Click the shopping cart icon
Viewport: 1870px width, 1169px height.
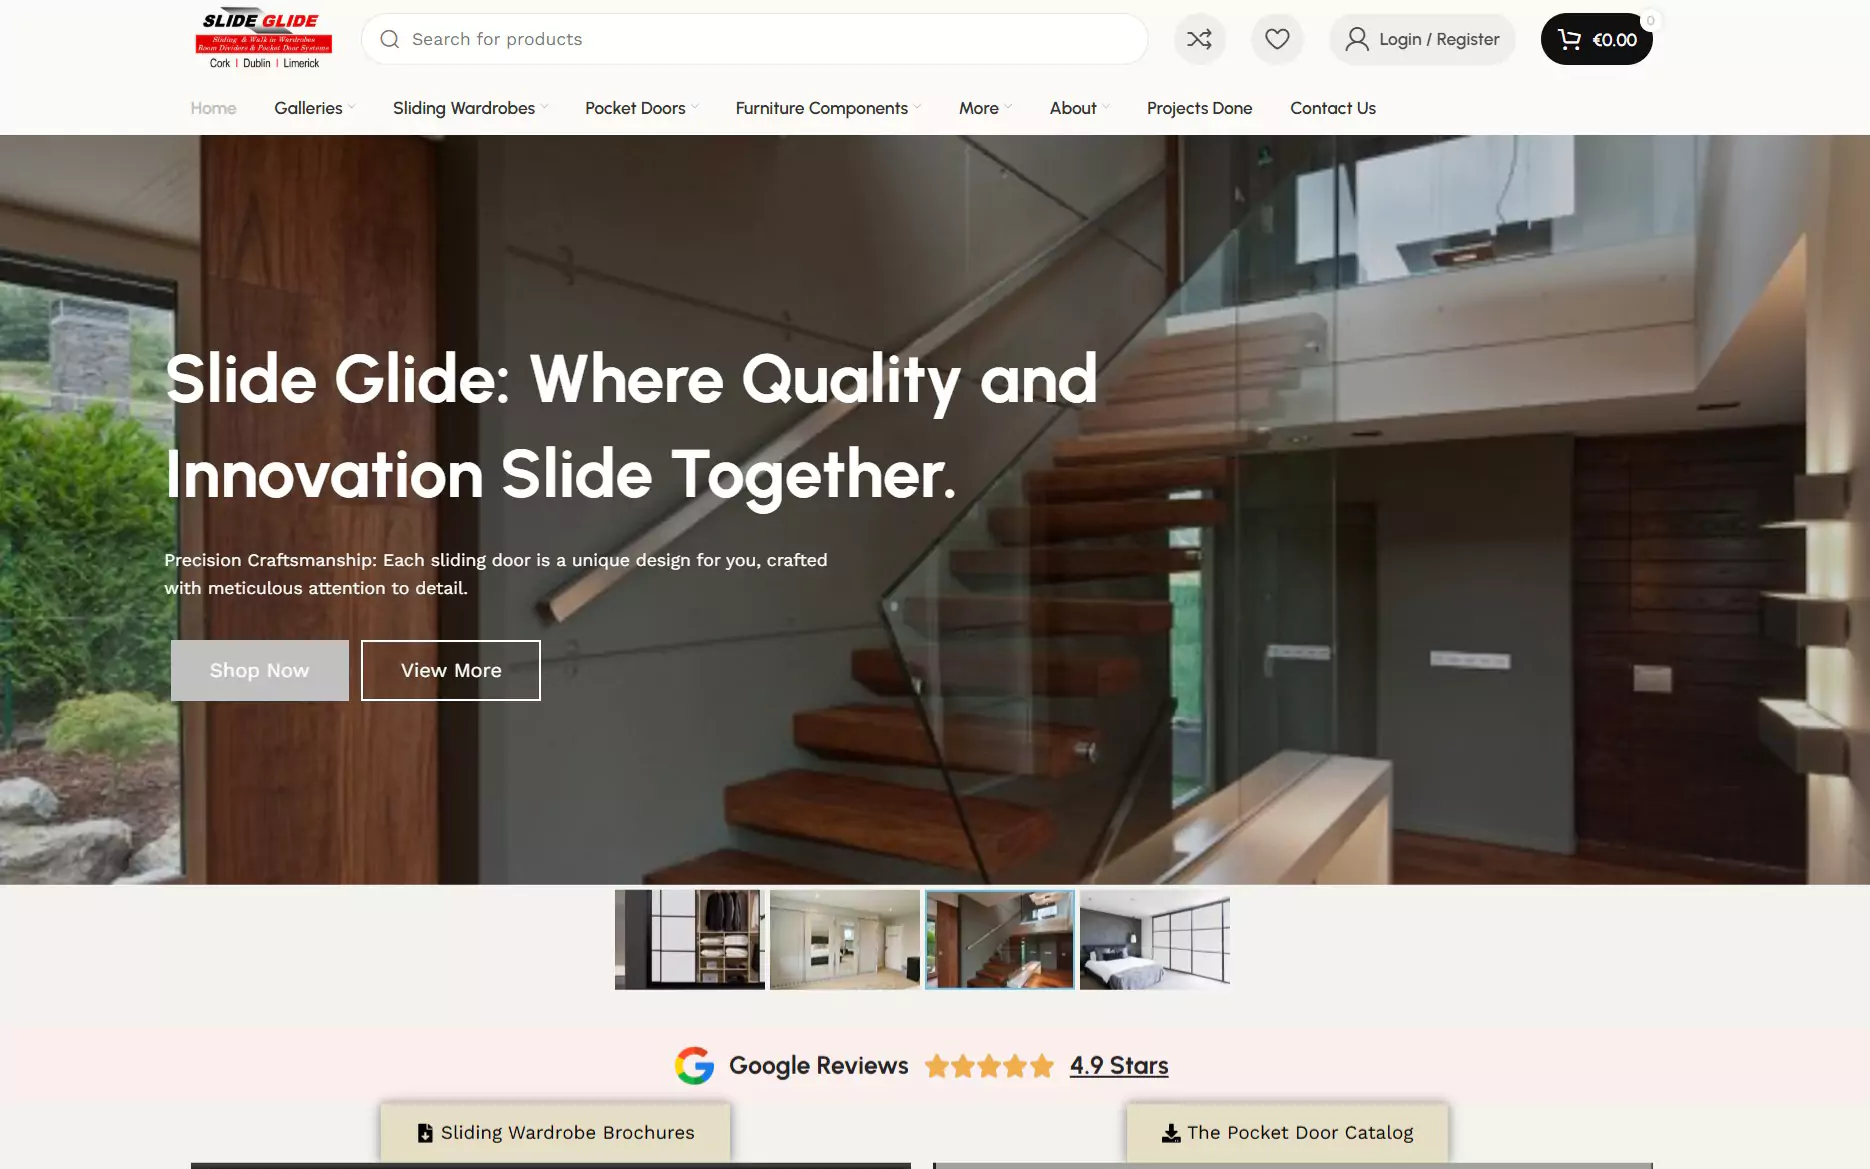point(1569,39)
